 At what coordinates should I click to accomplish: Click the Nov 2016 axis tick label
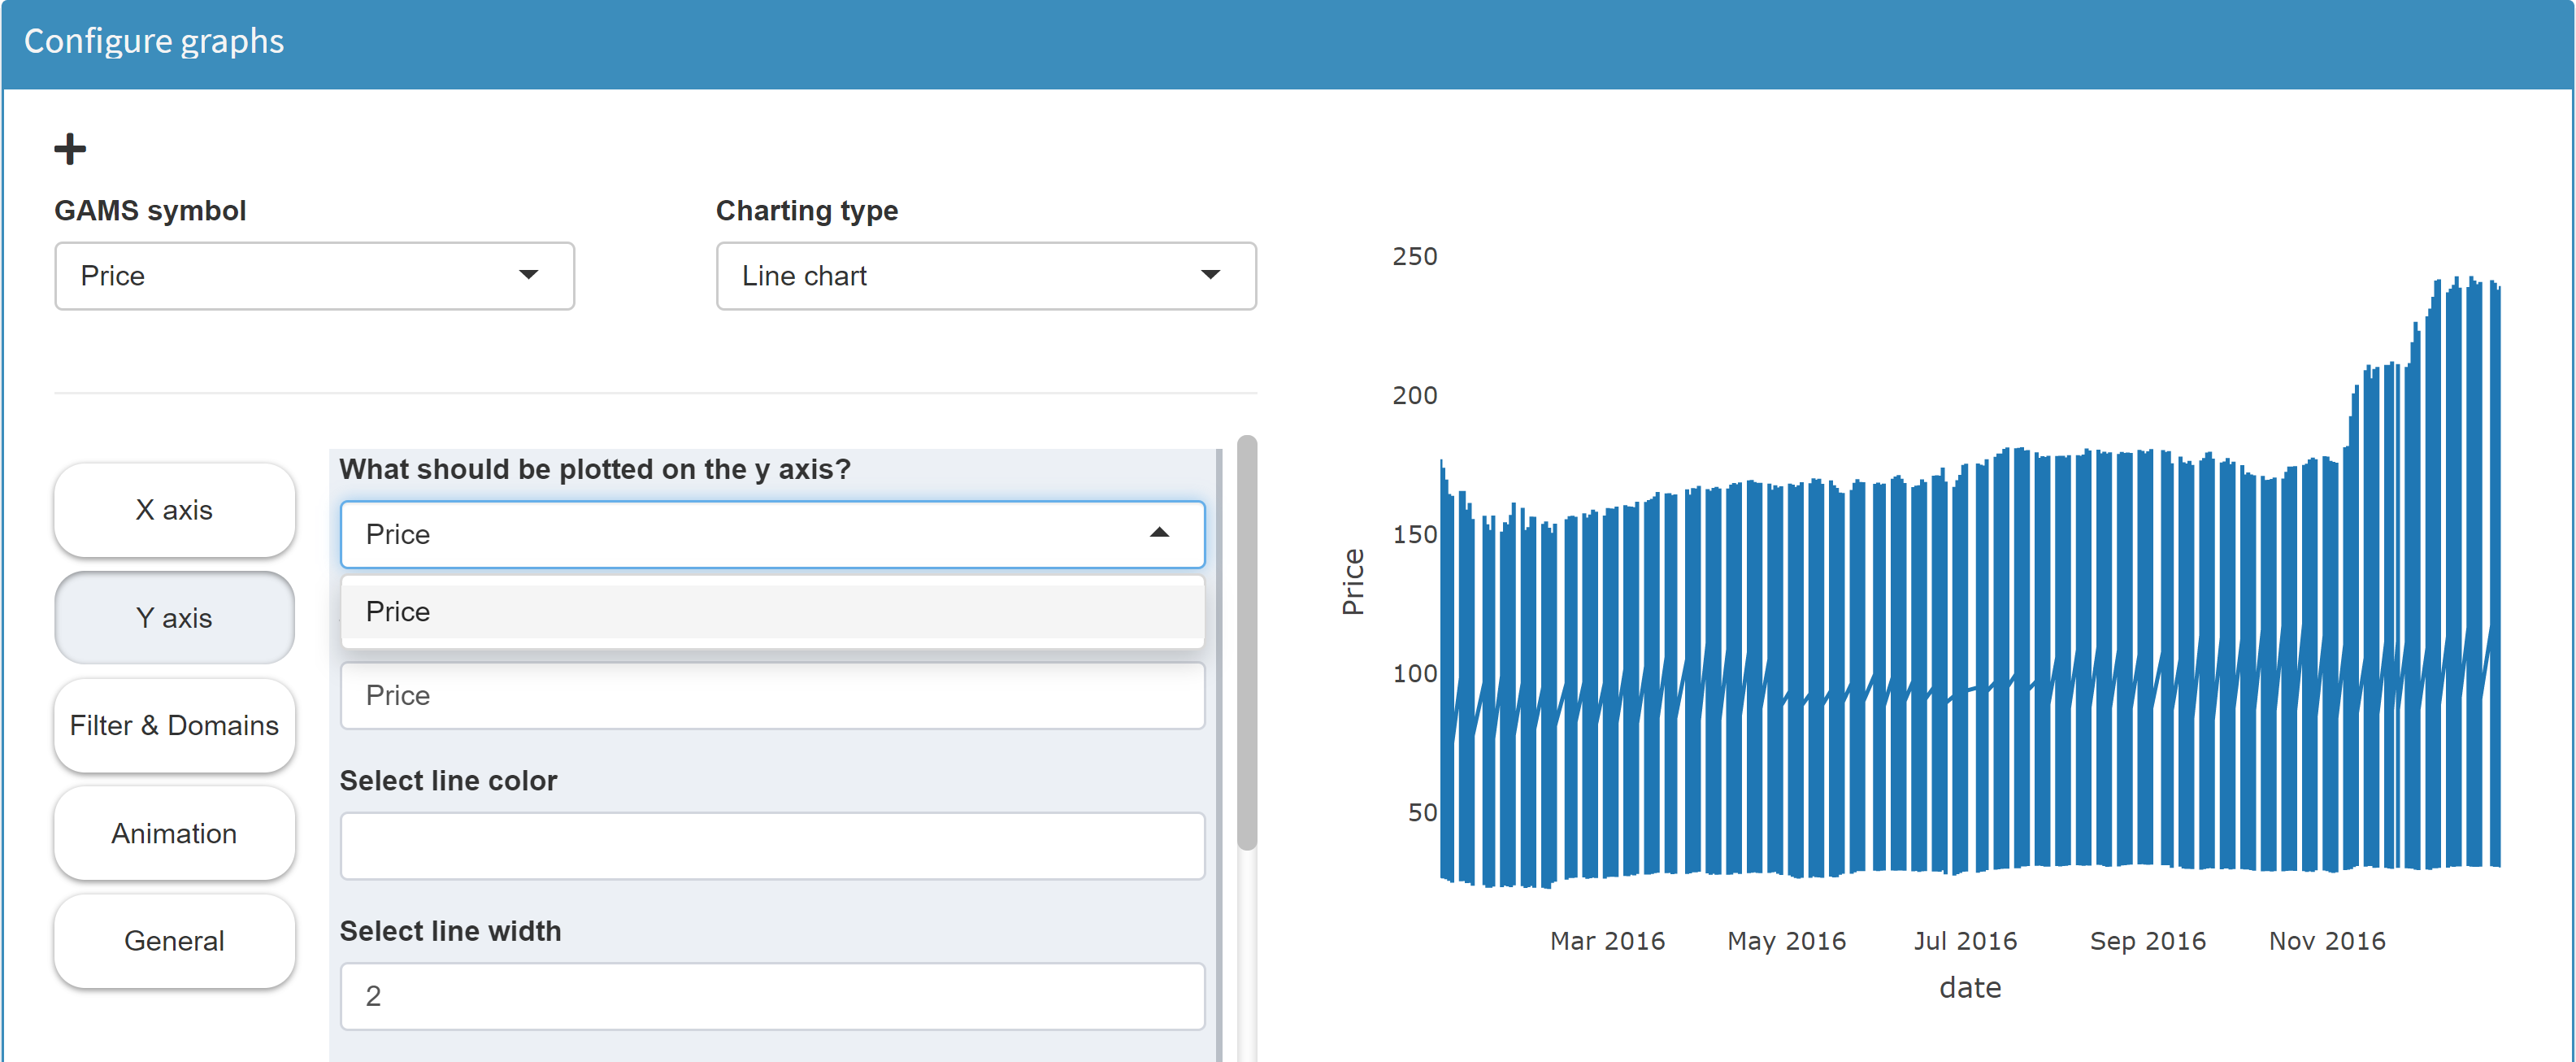pyautogui.click(x=2326, y=941)
